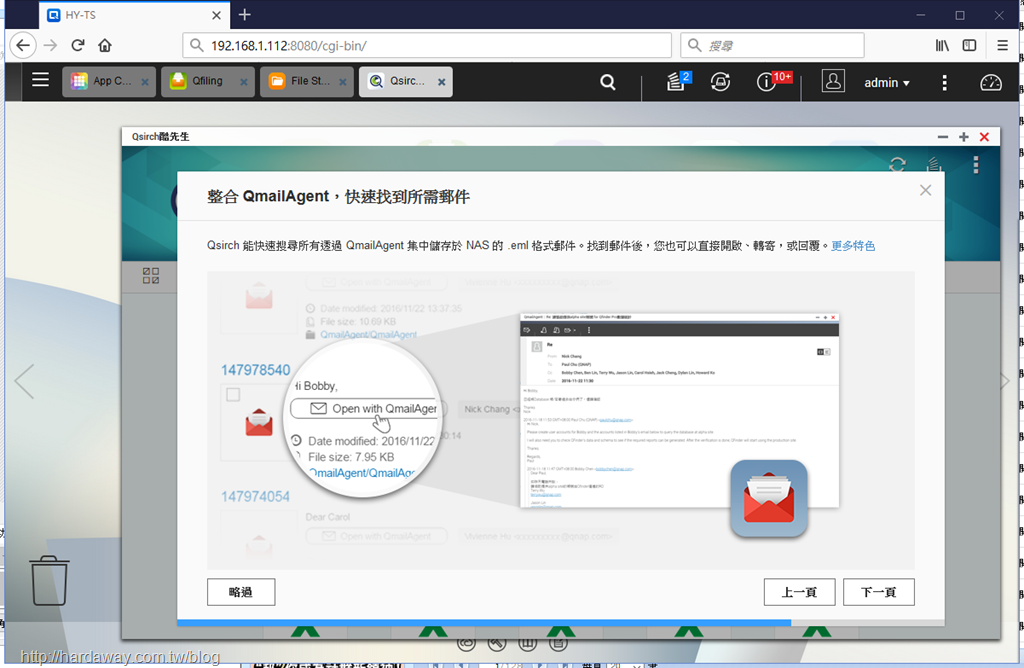Close the File Station taskbar tab

click(x=343, y=82)
